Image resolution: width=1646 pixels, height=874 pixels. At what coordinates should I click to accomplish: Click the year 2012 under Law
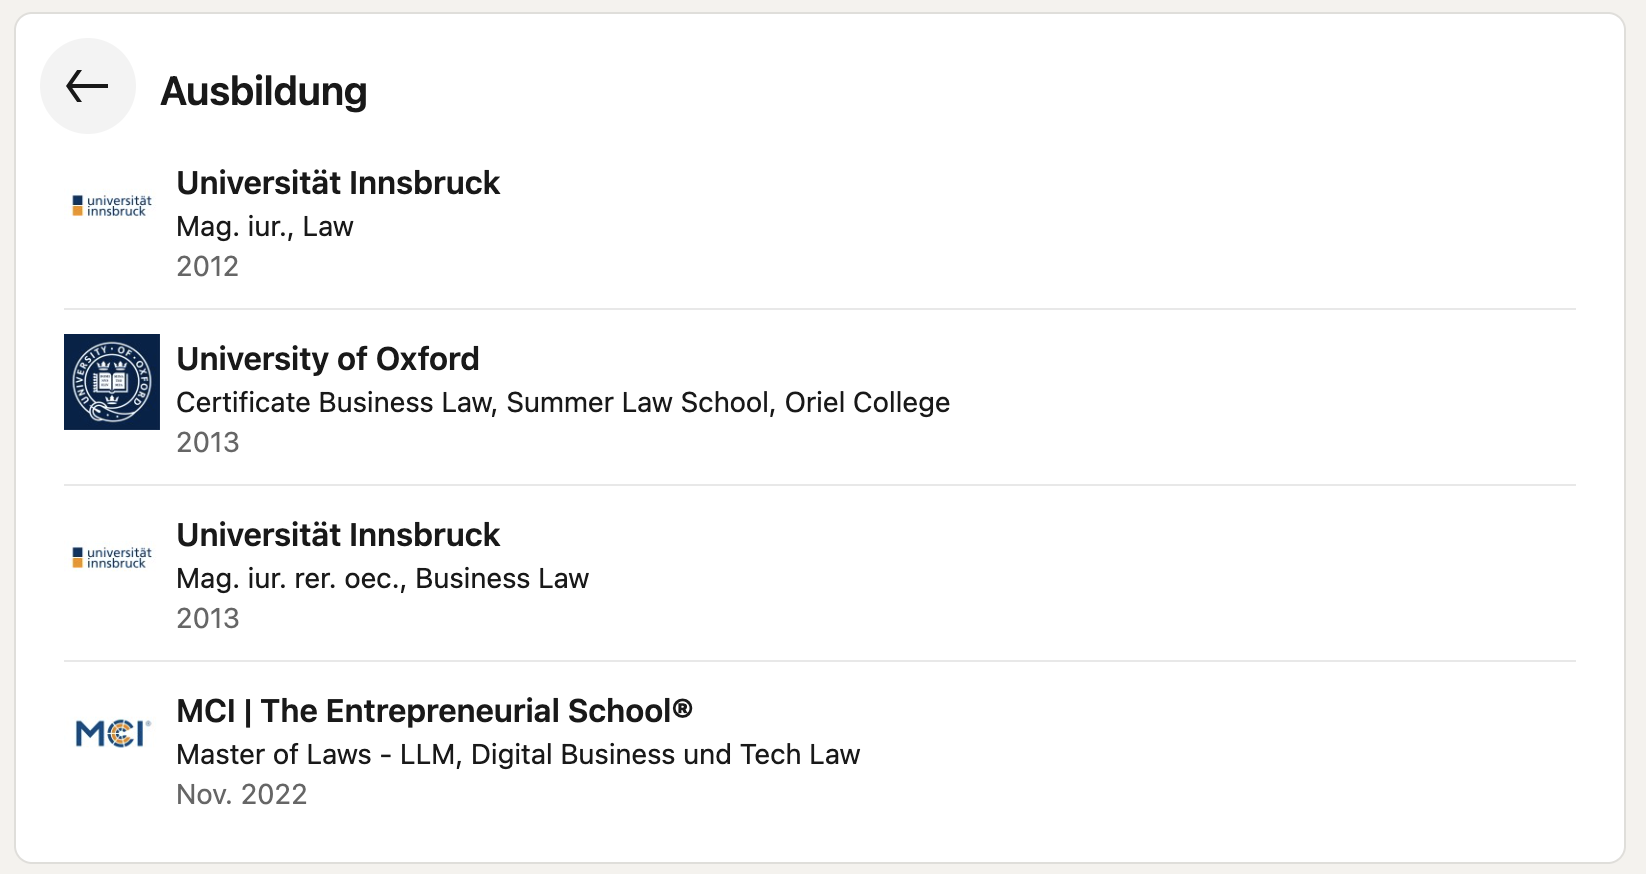coord(208,267)
